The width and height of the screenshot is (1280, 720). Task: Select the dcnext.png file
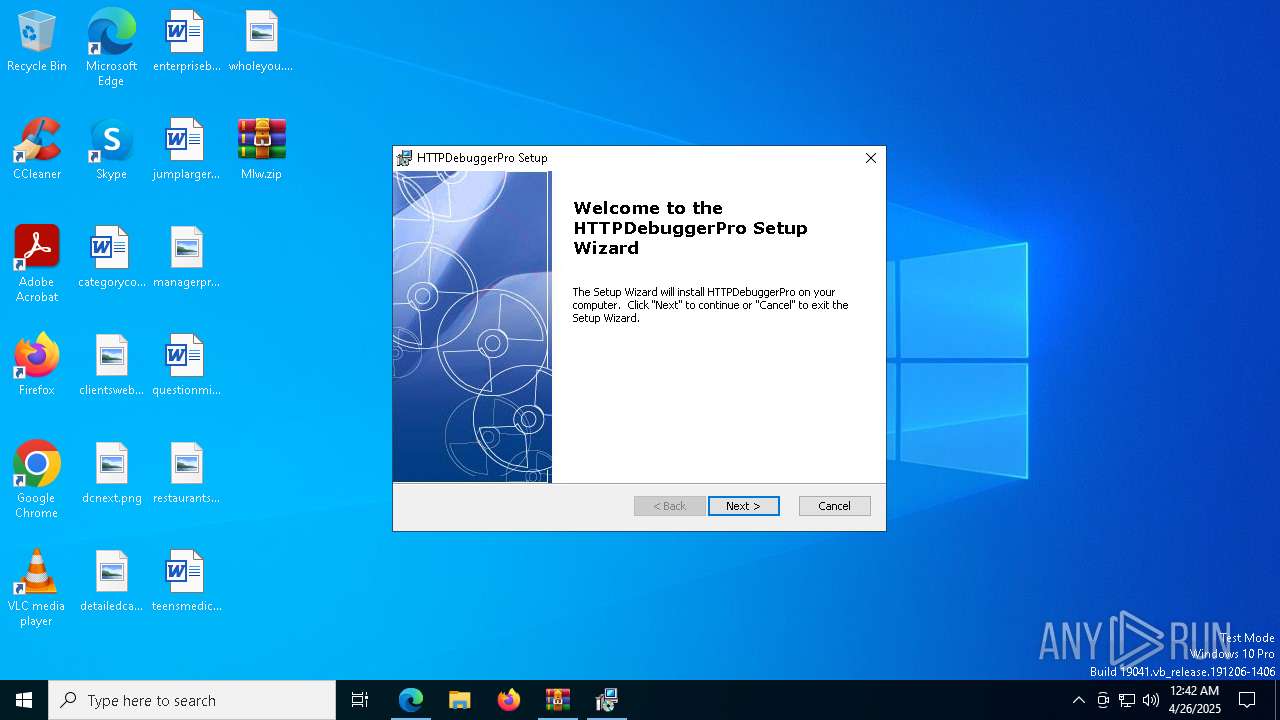click(111, 474)
